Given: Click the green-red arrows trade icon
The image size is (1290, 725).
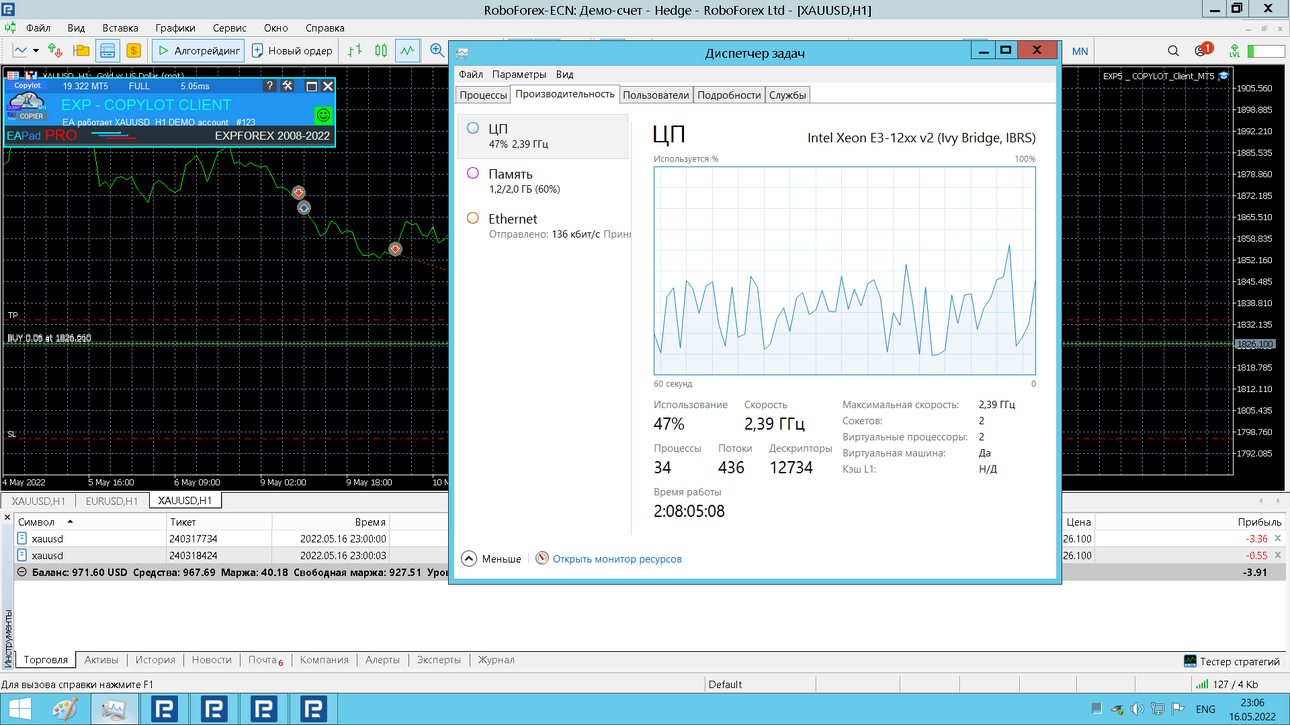Looking at the screenshot, I should [56, 50].
